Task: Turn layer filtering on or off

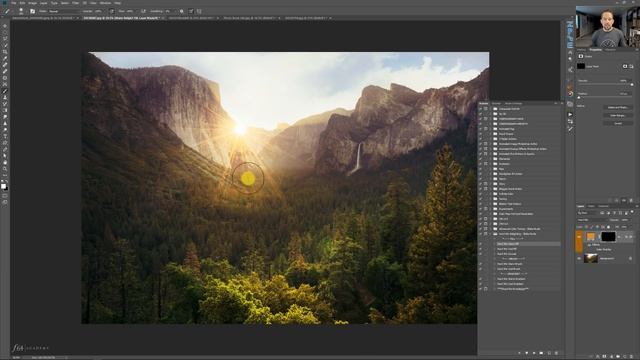Action: pos(632,212)
